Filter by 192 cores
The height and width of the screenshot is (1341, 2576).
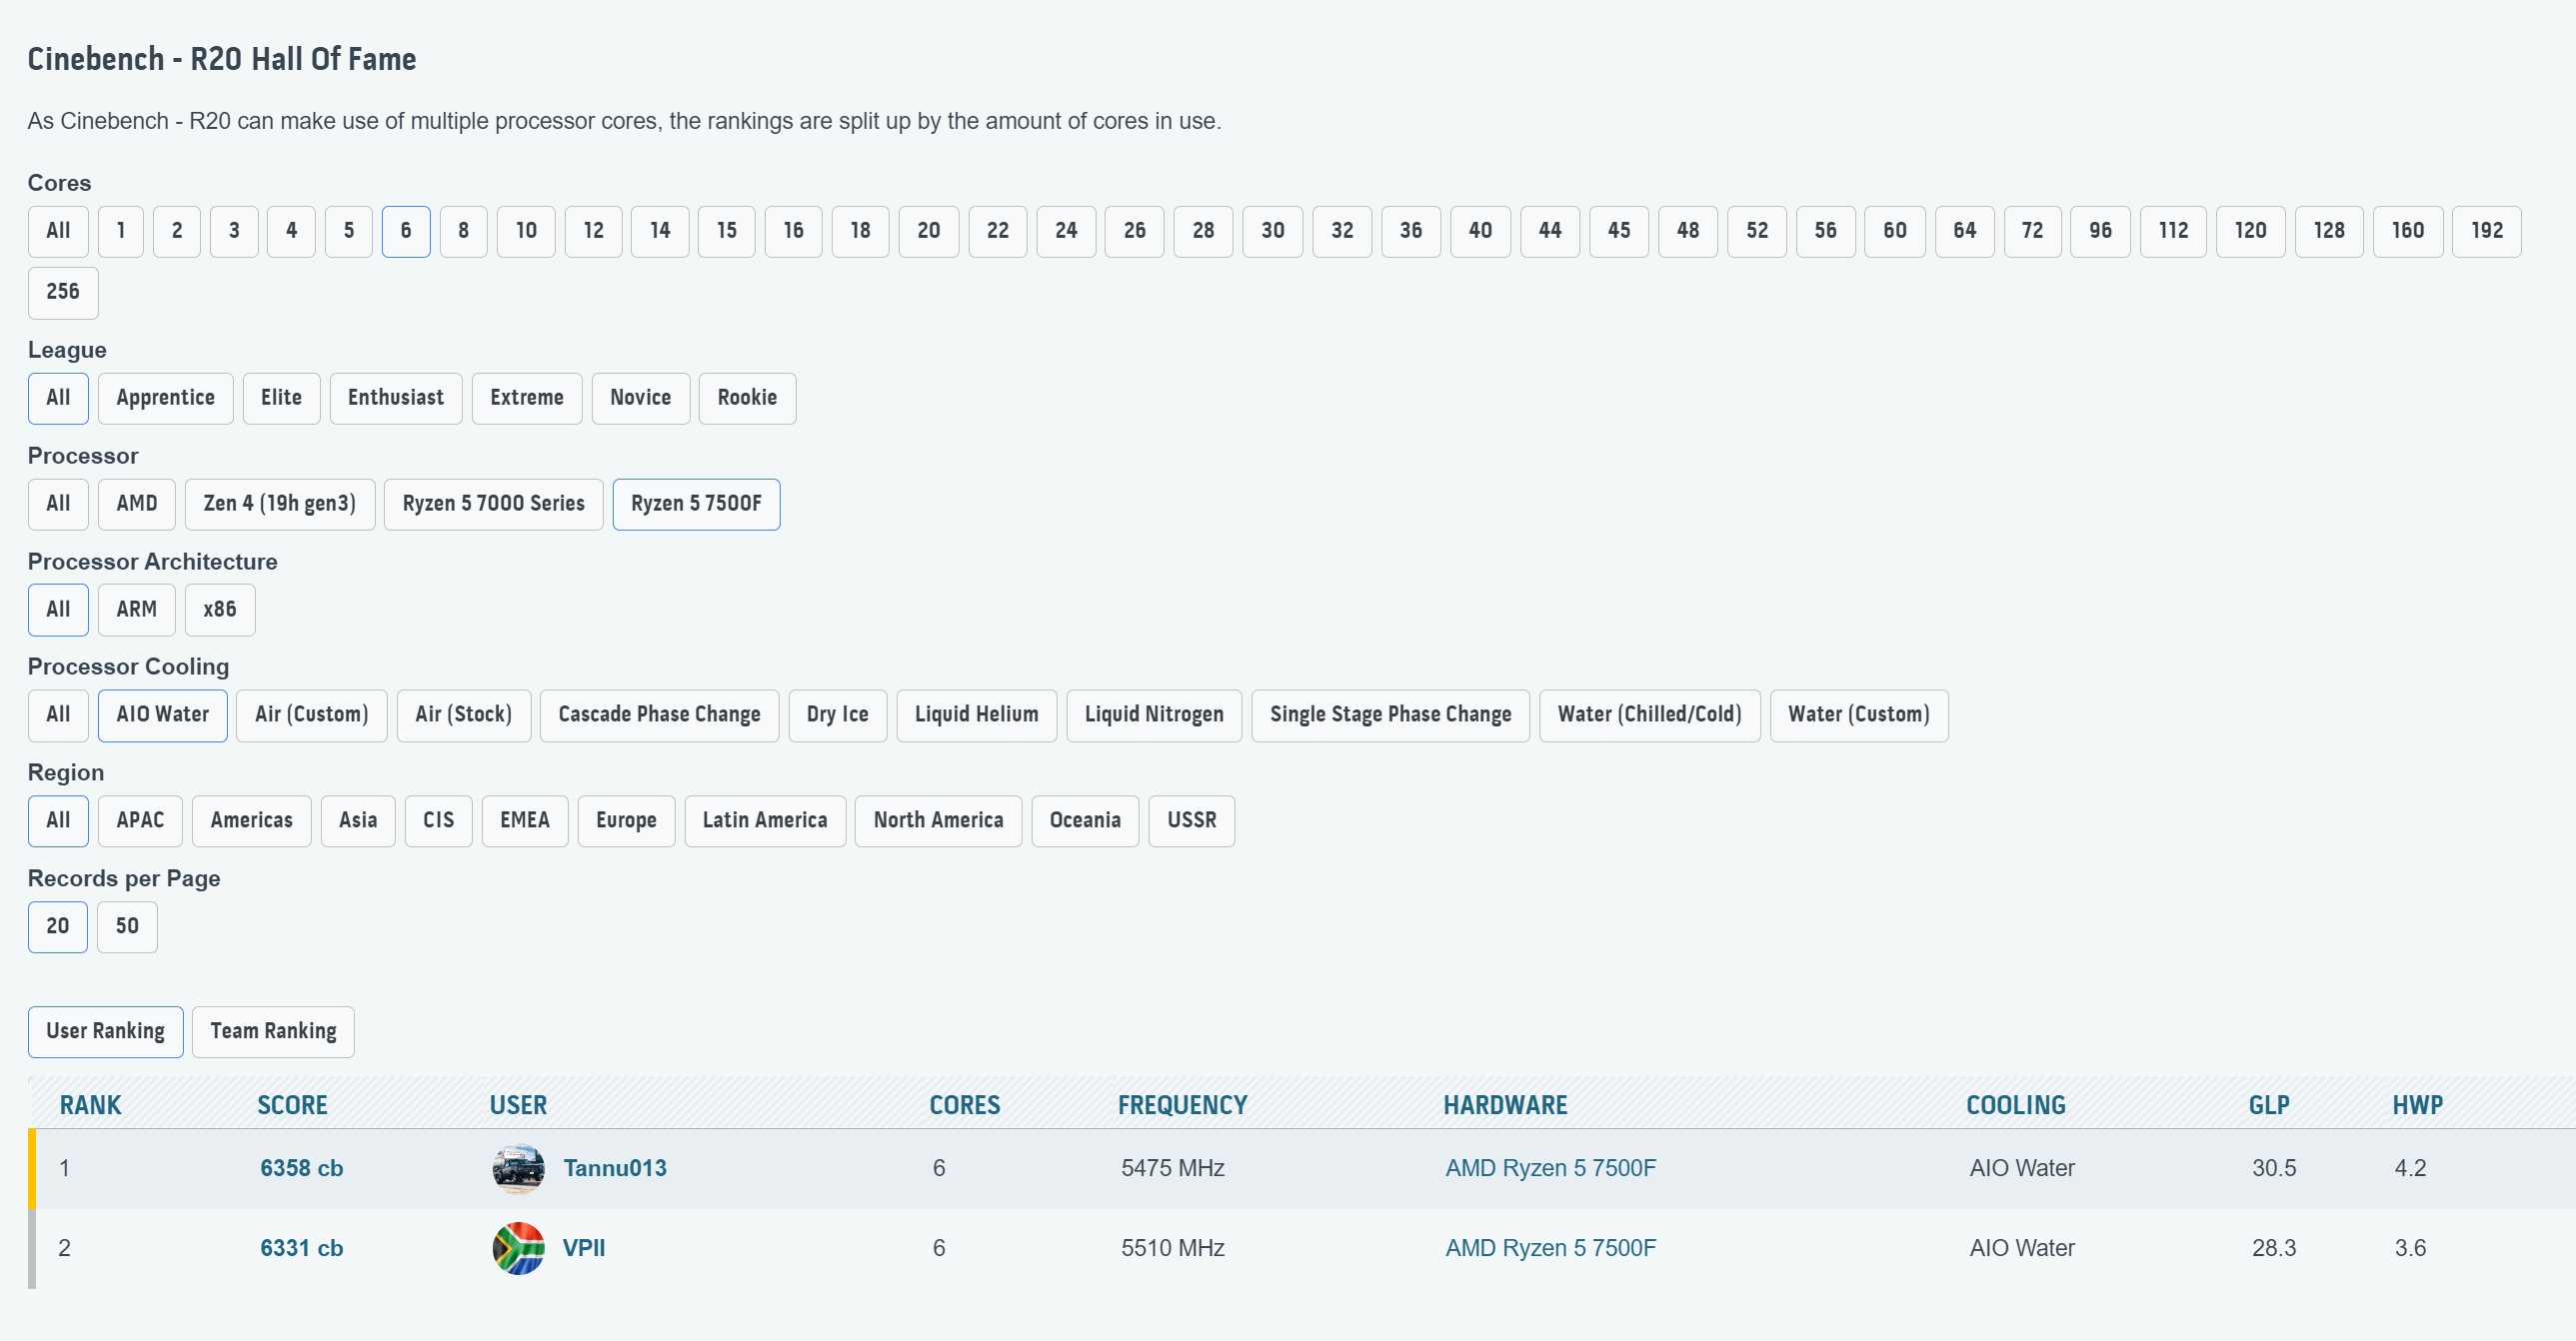(2486, 231)
